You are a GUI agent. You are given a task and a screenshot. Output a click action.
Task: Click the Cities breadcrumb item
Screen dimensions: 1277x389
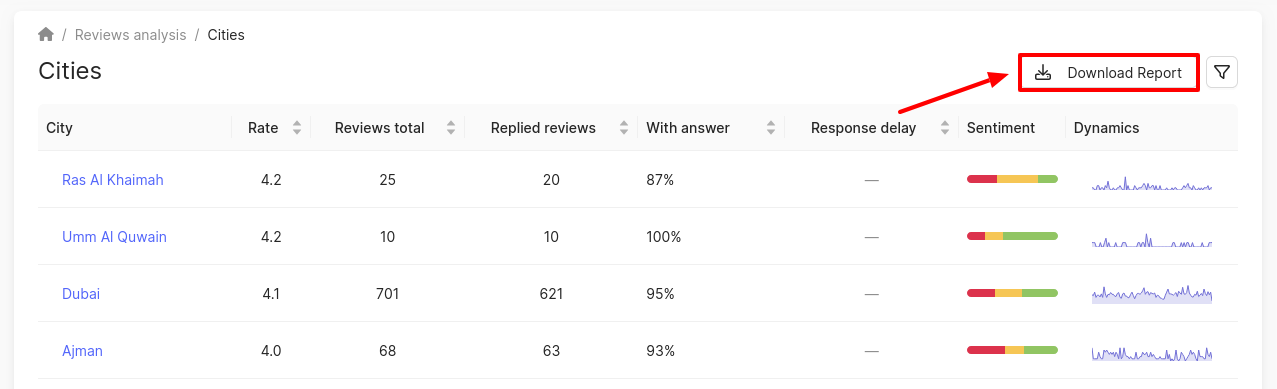click(x=226, y=35)
